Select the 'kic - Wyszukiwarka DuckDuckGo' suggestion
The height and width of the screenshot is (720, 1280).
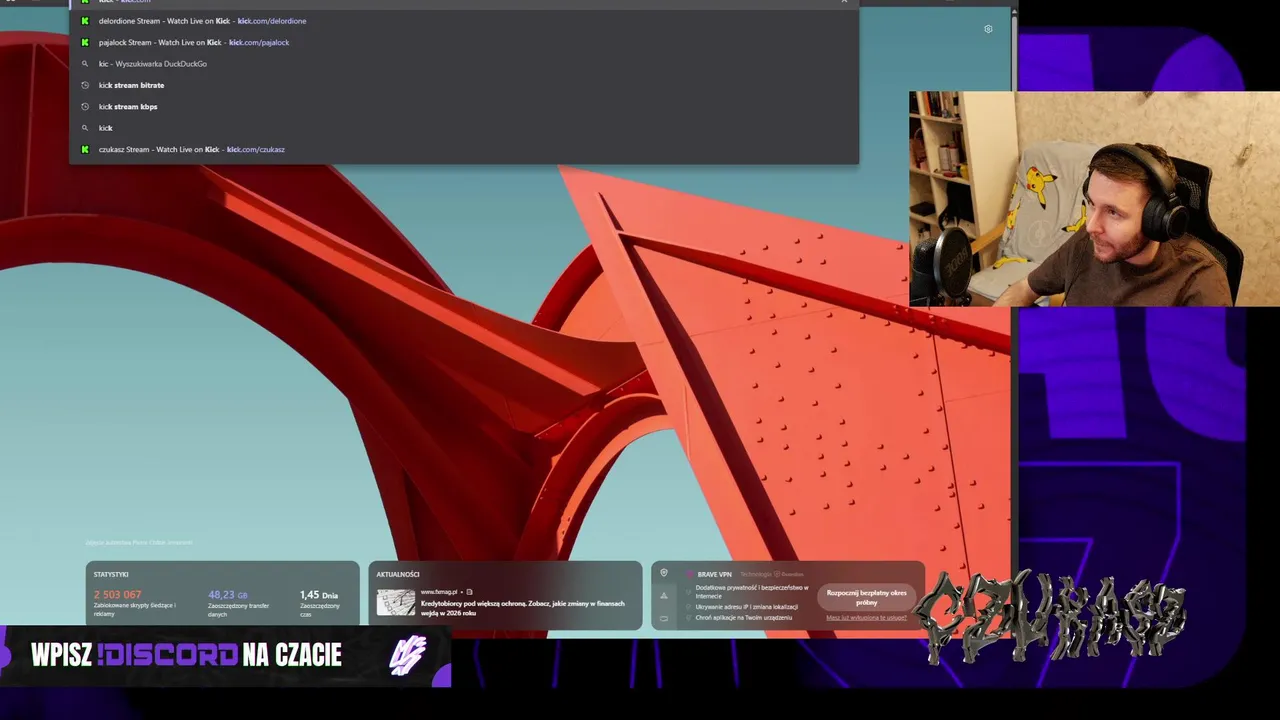pyautogui.click(x=464, y=64)
